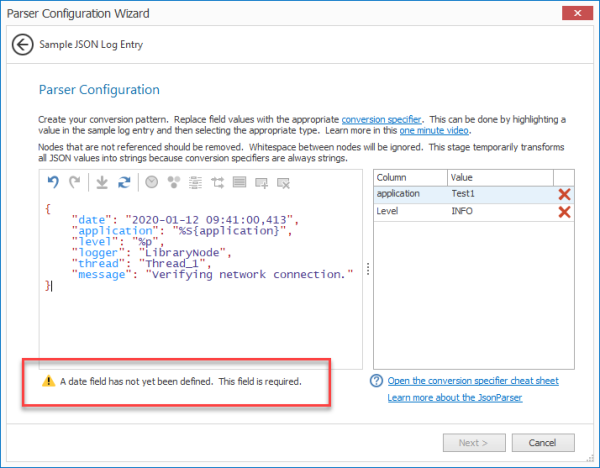Click the download arrow toolbar icon

point(102,183)
